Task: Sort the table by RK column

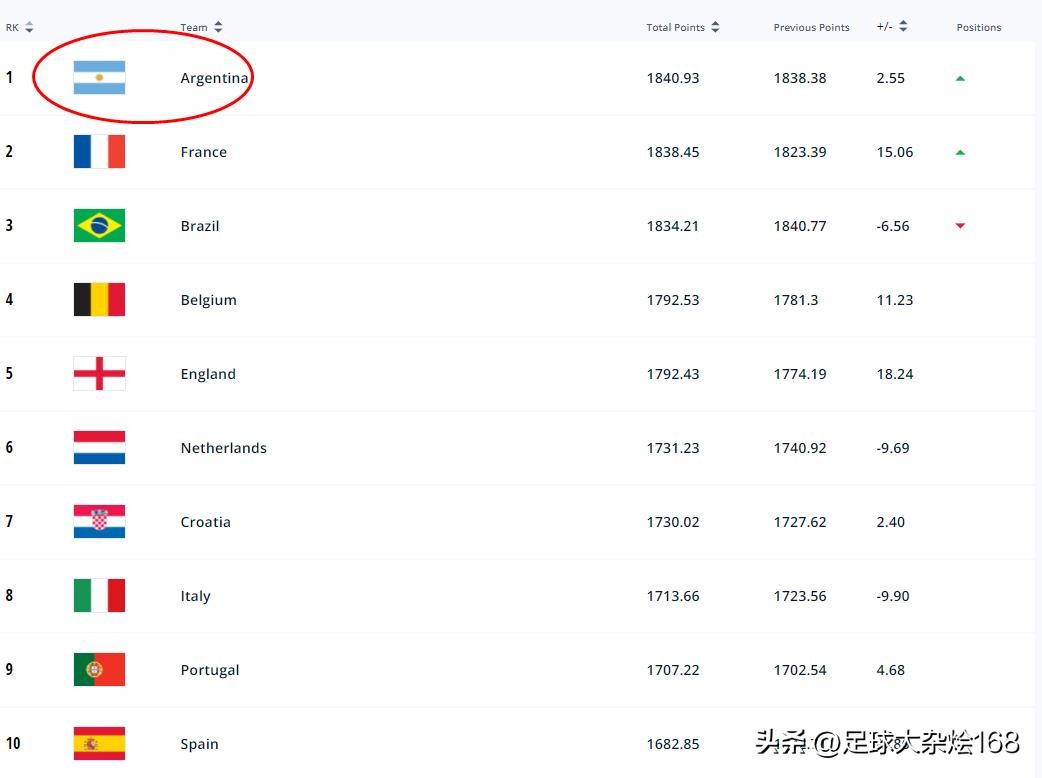Action: [x=27, y=26]
